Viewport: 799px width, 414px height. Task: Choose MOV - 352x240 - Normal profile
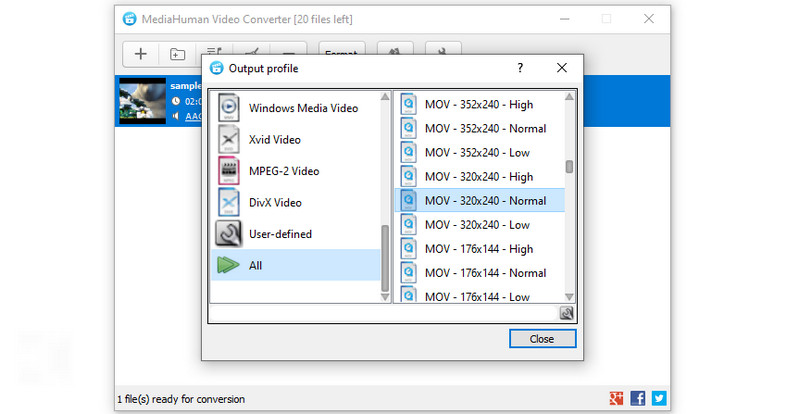point(480,128)
